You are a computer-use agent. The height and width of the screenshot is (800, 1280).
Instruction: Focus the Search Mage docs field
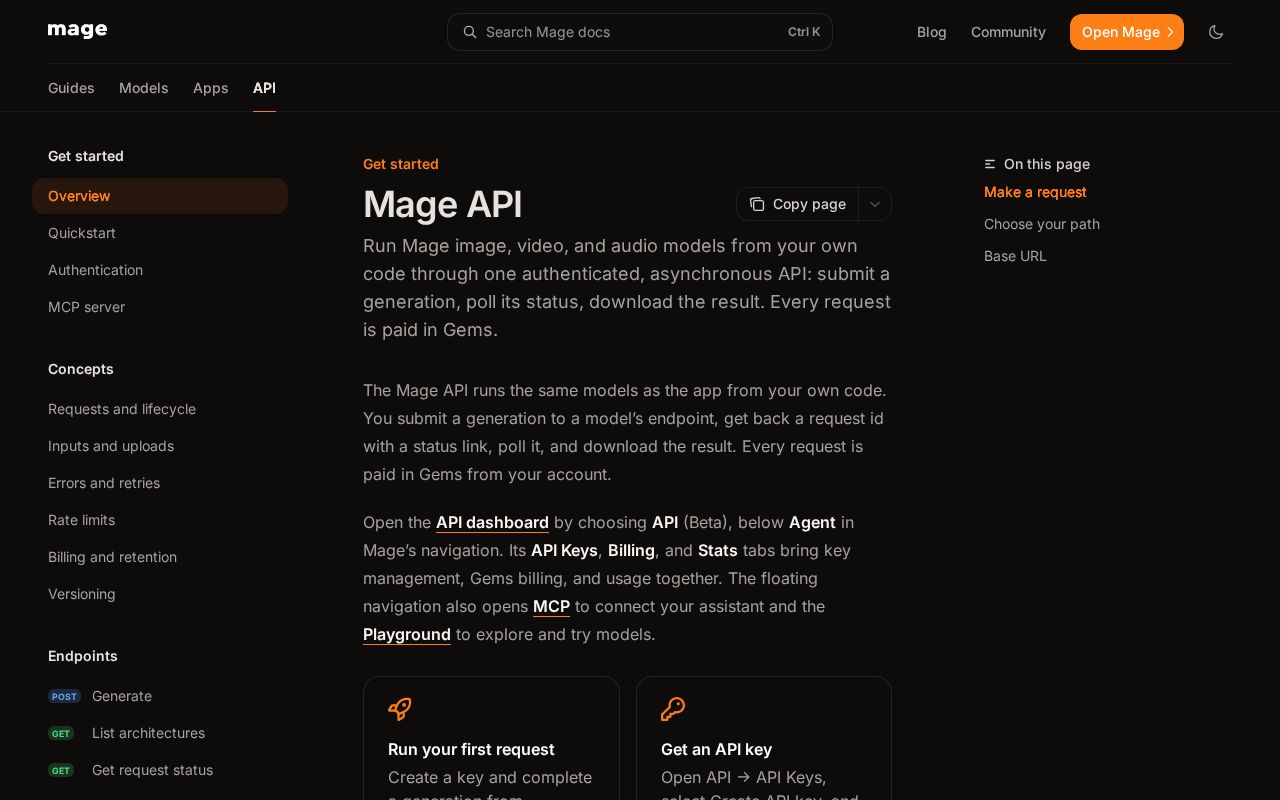pos(640,32)
